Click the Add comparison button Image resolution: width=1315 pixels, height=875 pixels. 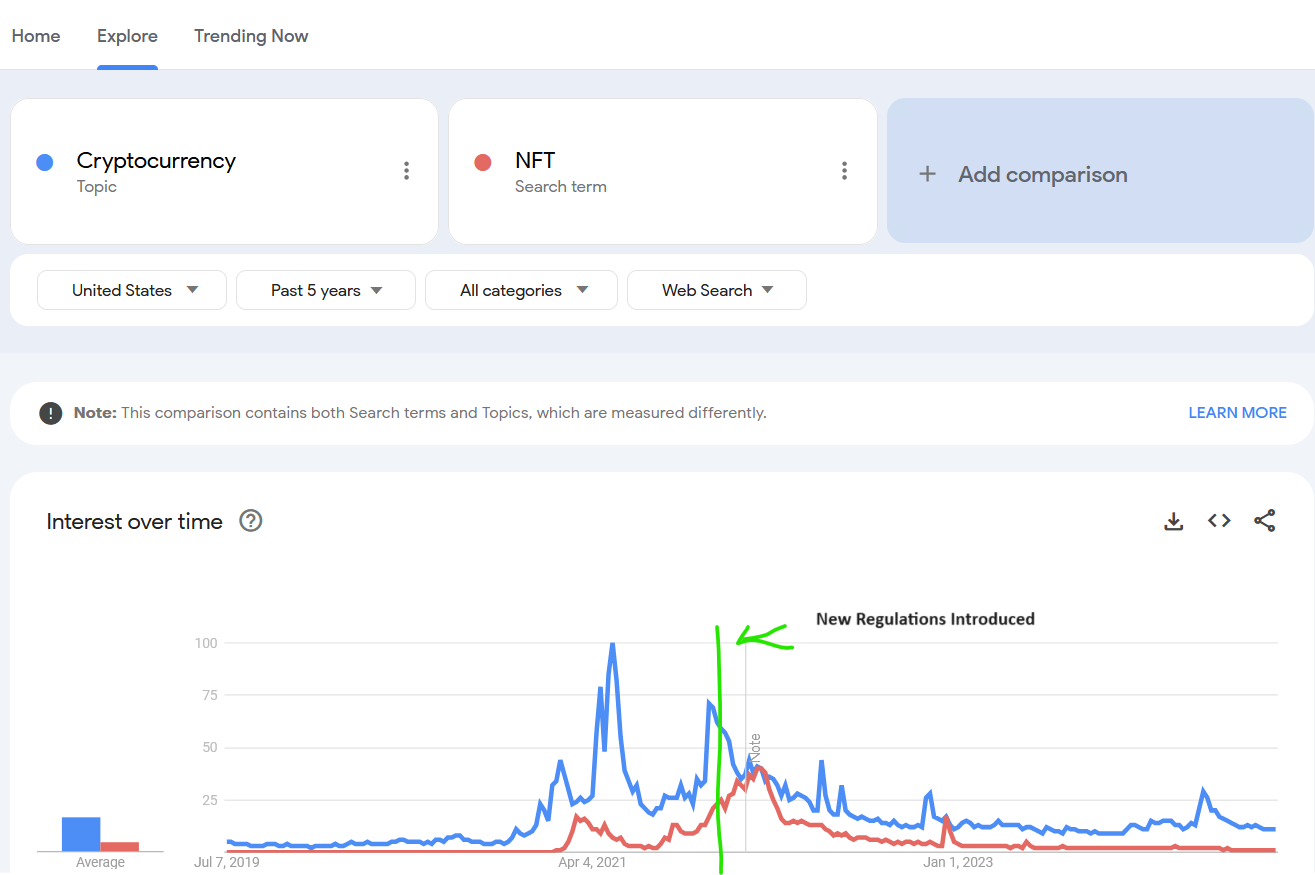coord(1100,171)
